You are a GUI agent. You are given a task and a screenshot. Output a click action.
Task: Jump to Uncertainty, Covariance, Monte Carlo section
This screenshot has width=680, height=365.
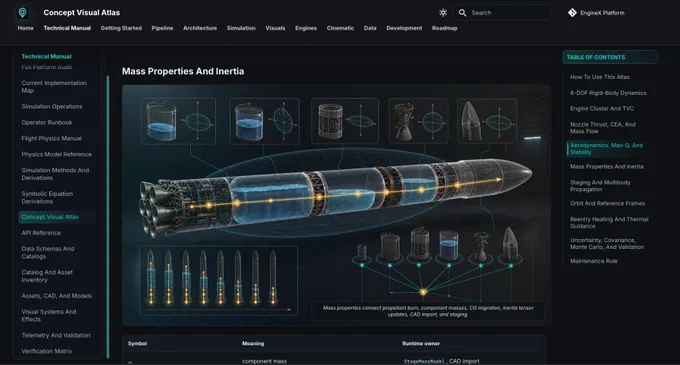607,244
